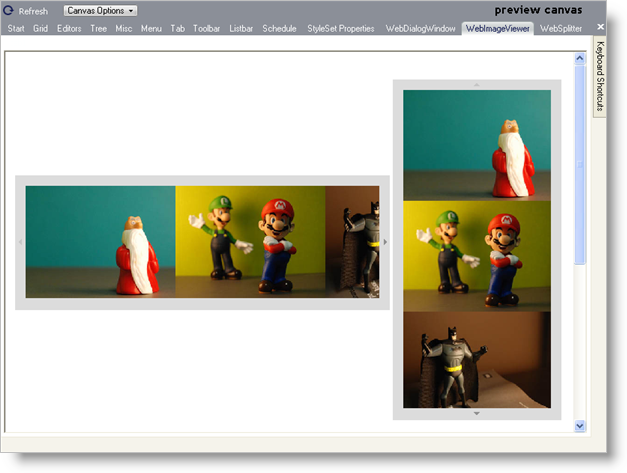Viewport: 627px width, 473px height.
Task: Open the Canvas Options dropdown
Action: click(x=100, y=11)
